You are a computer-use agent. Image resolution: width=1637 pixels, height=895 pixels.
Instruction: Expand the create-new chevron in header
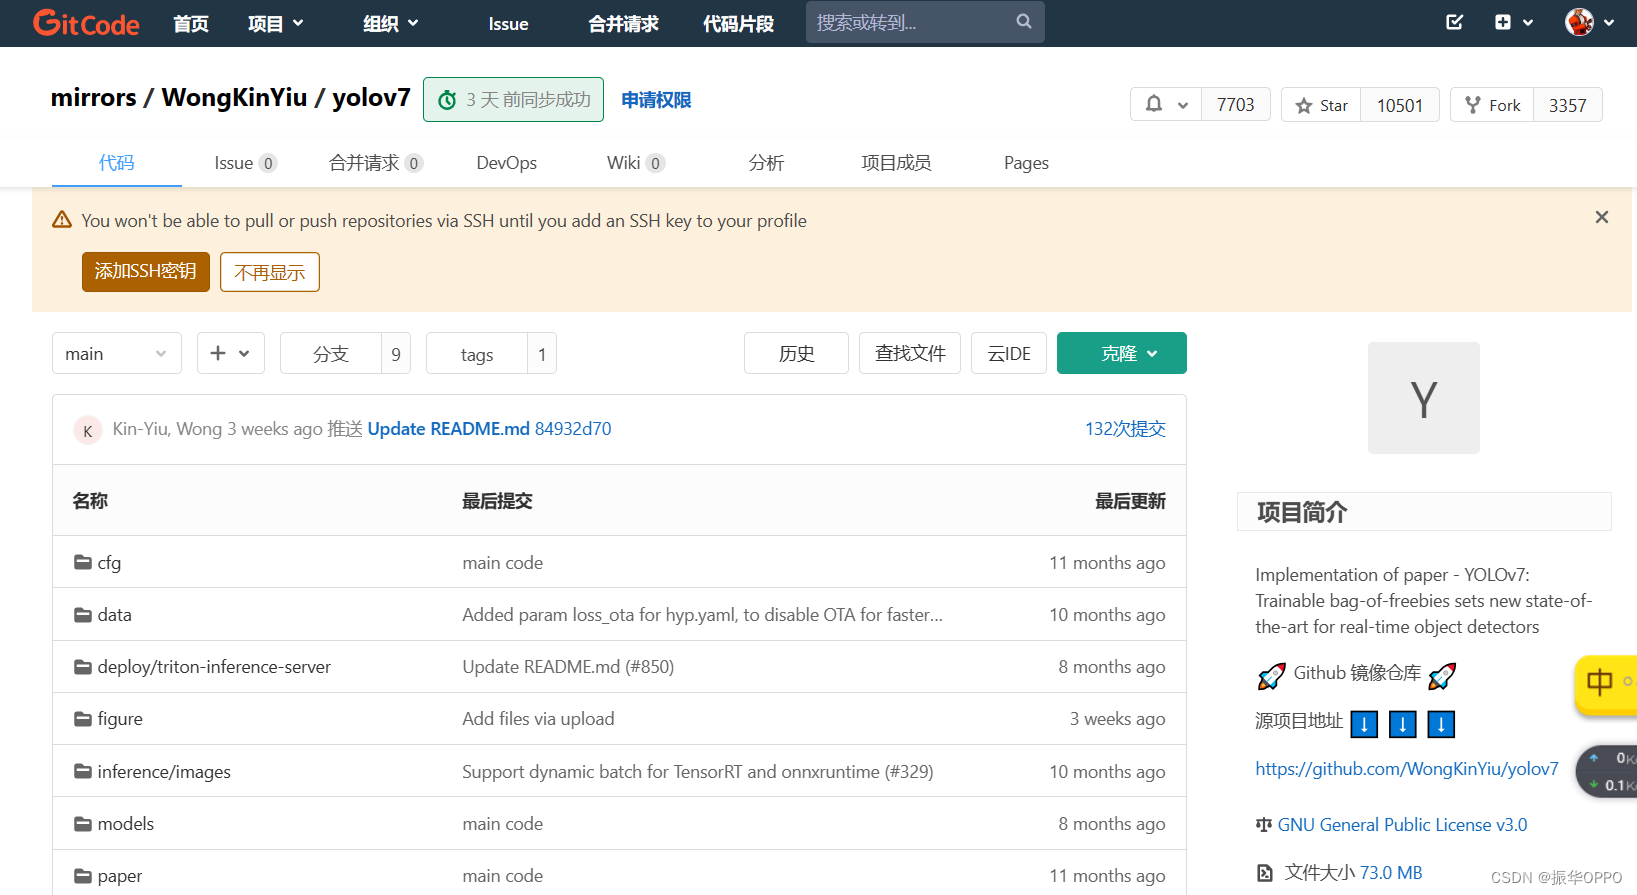1528,22
